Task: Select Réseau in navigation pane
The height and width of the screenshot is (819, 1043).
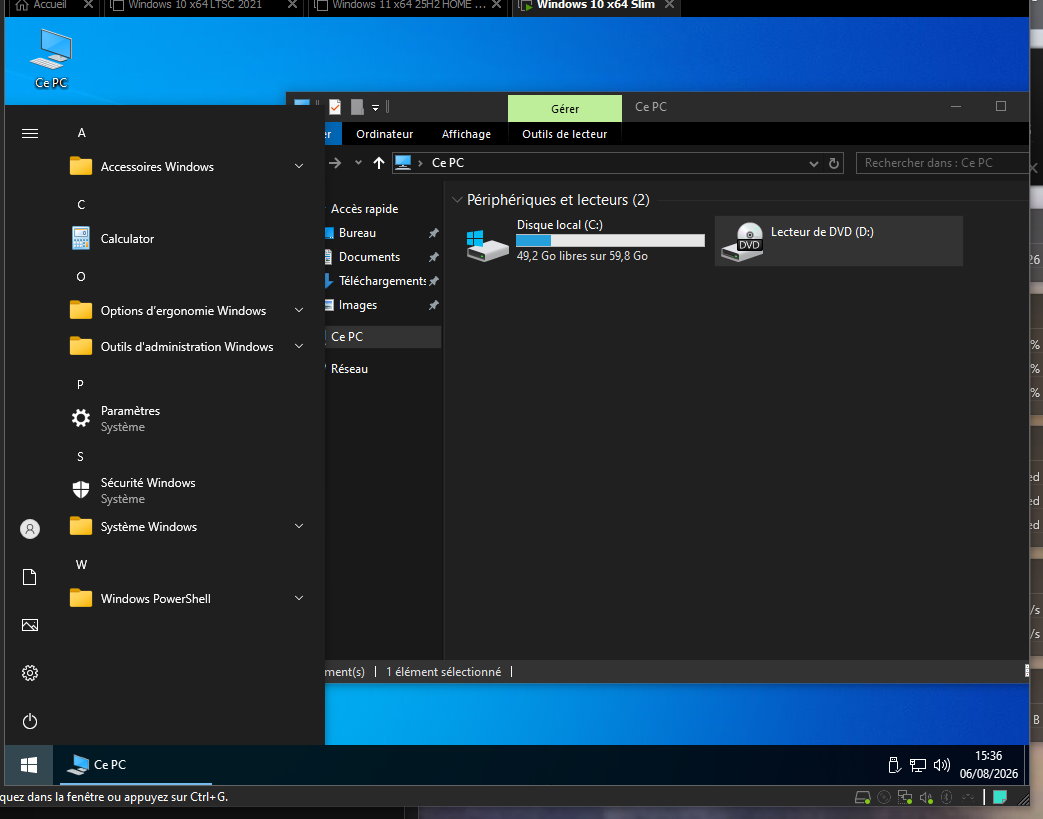Action: point(349,369)
